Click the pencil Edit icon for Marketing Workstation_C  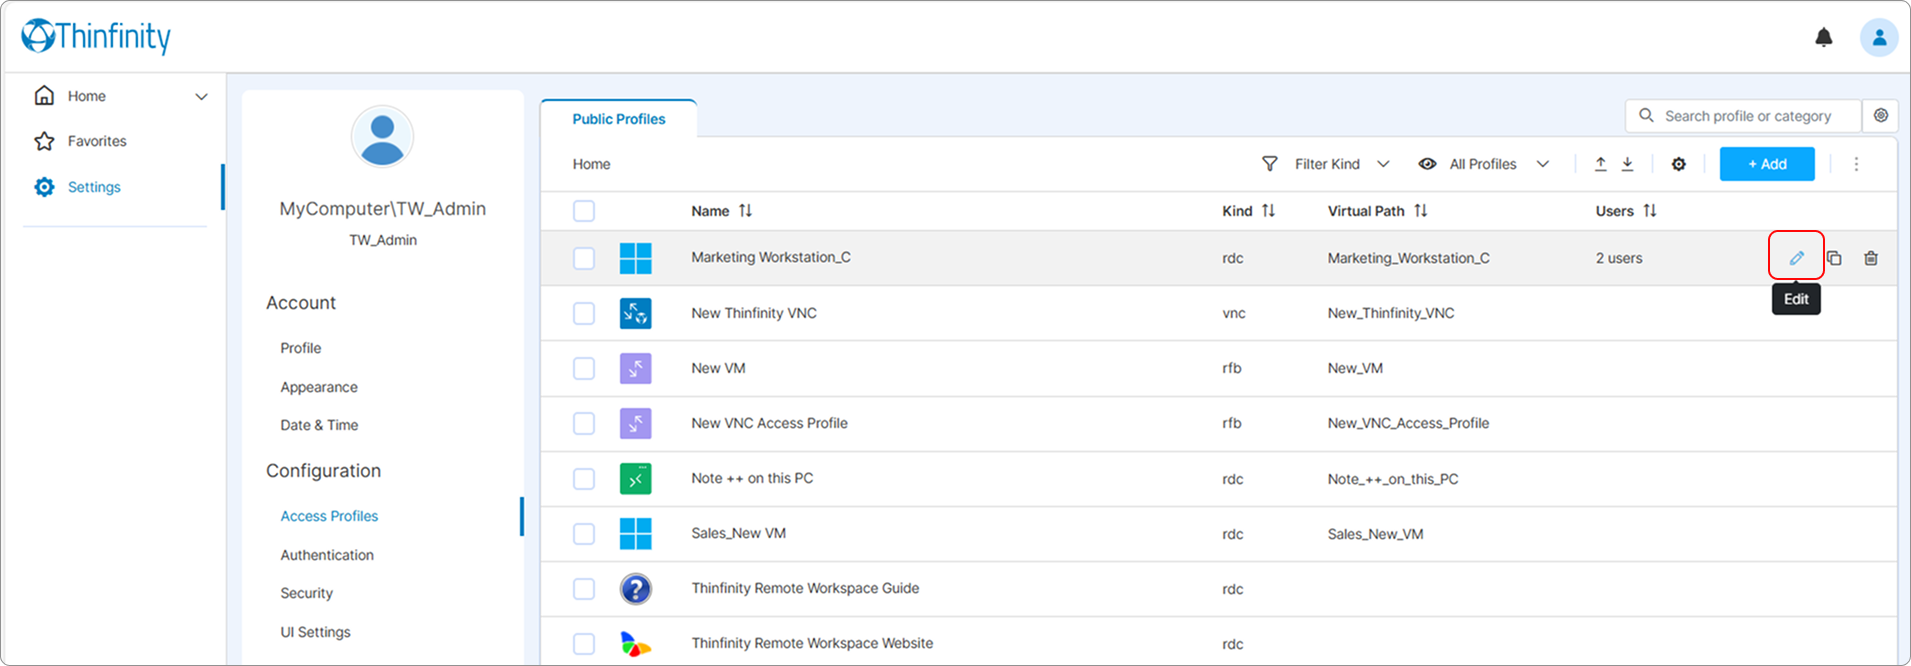click(1796, 258)
